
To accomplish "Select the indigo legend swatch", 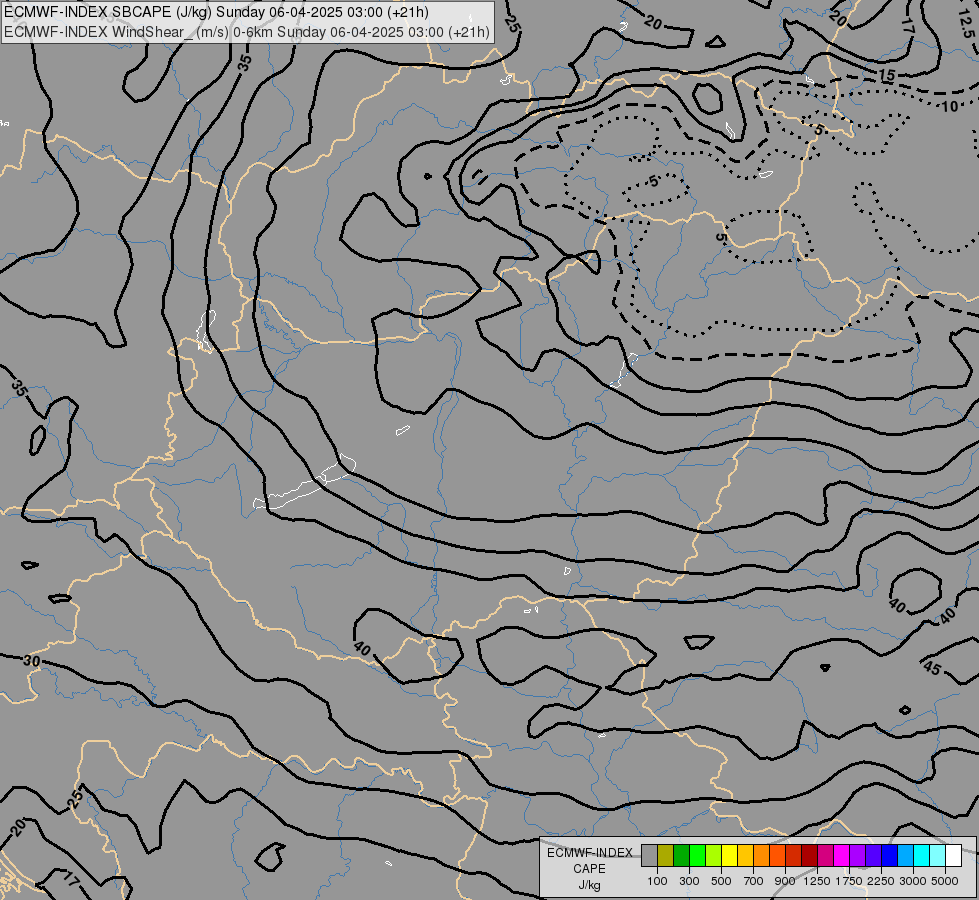I will click(873, 855).
